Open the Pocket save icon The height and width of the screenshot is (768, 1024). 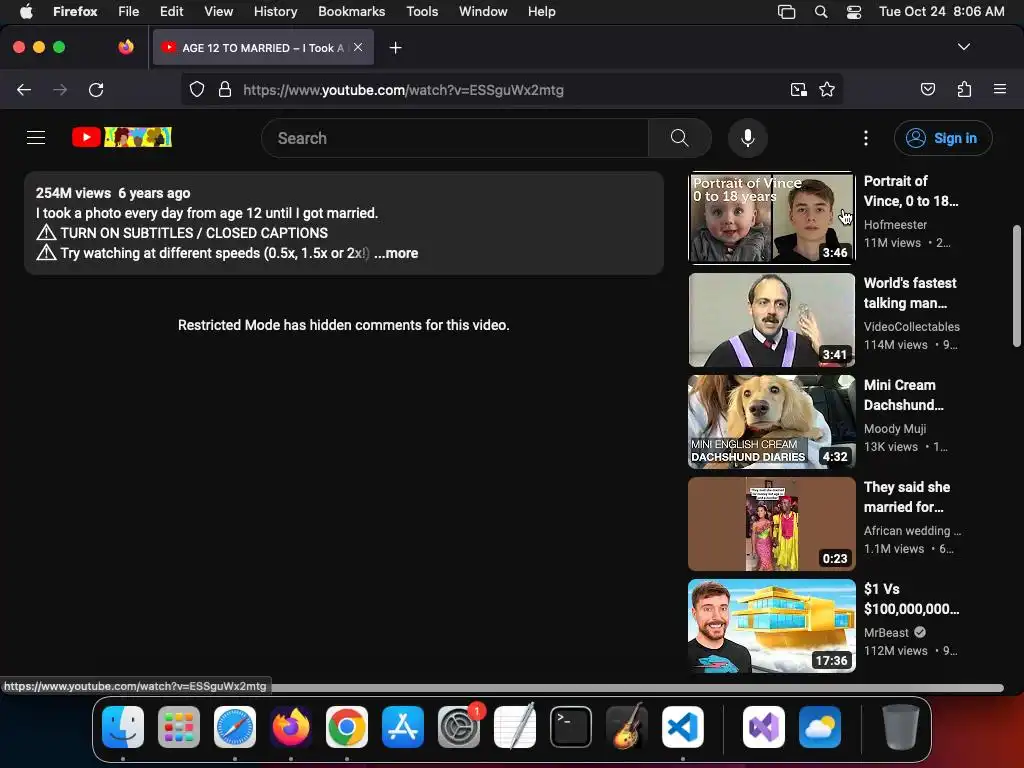928,89
